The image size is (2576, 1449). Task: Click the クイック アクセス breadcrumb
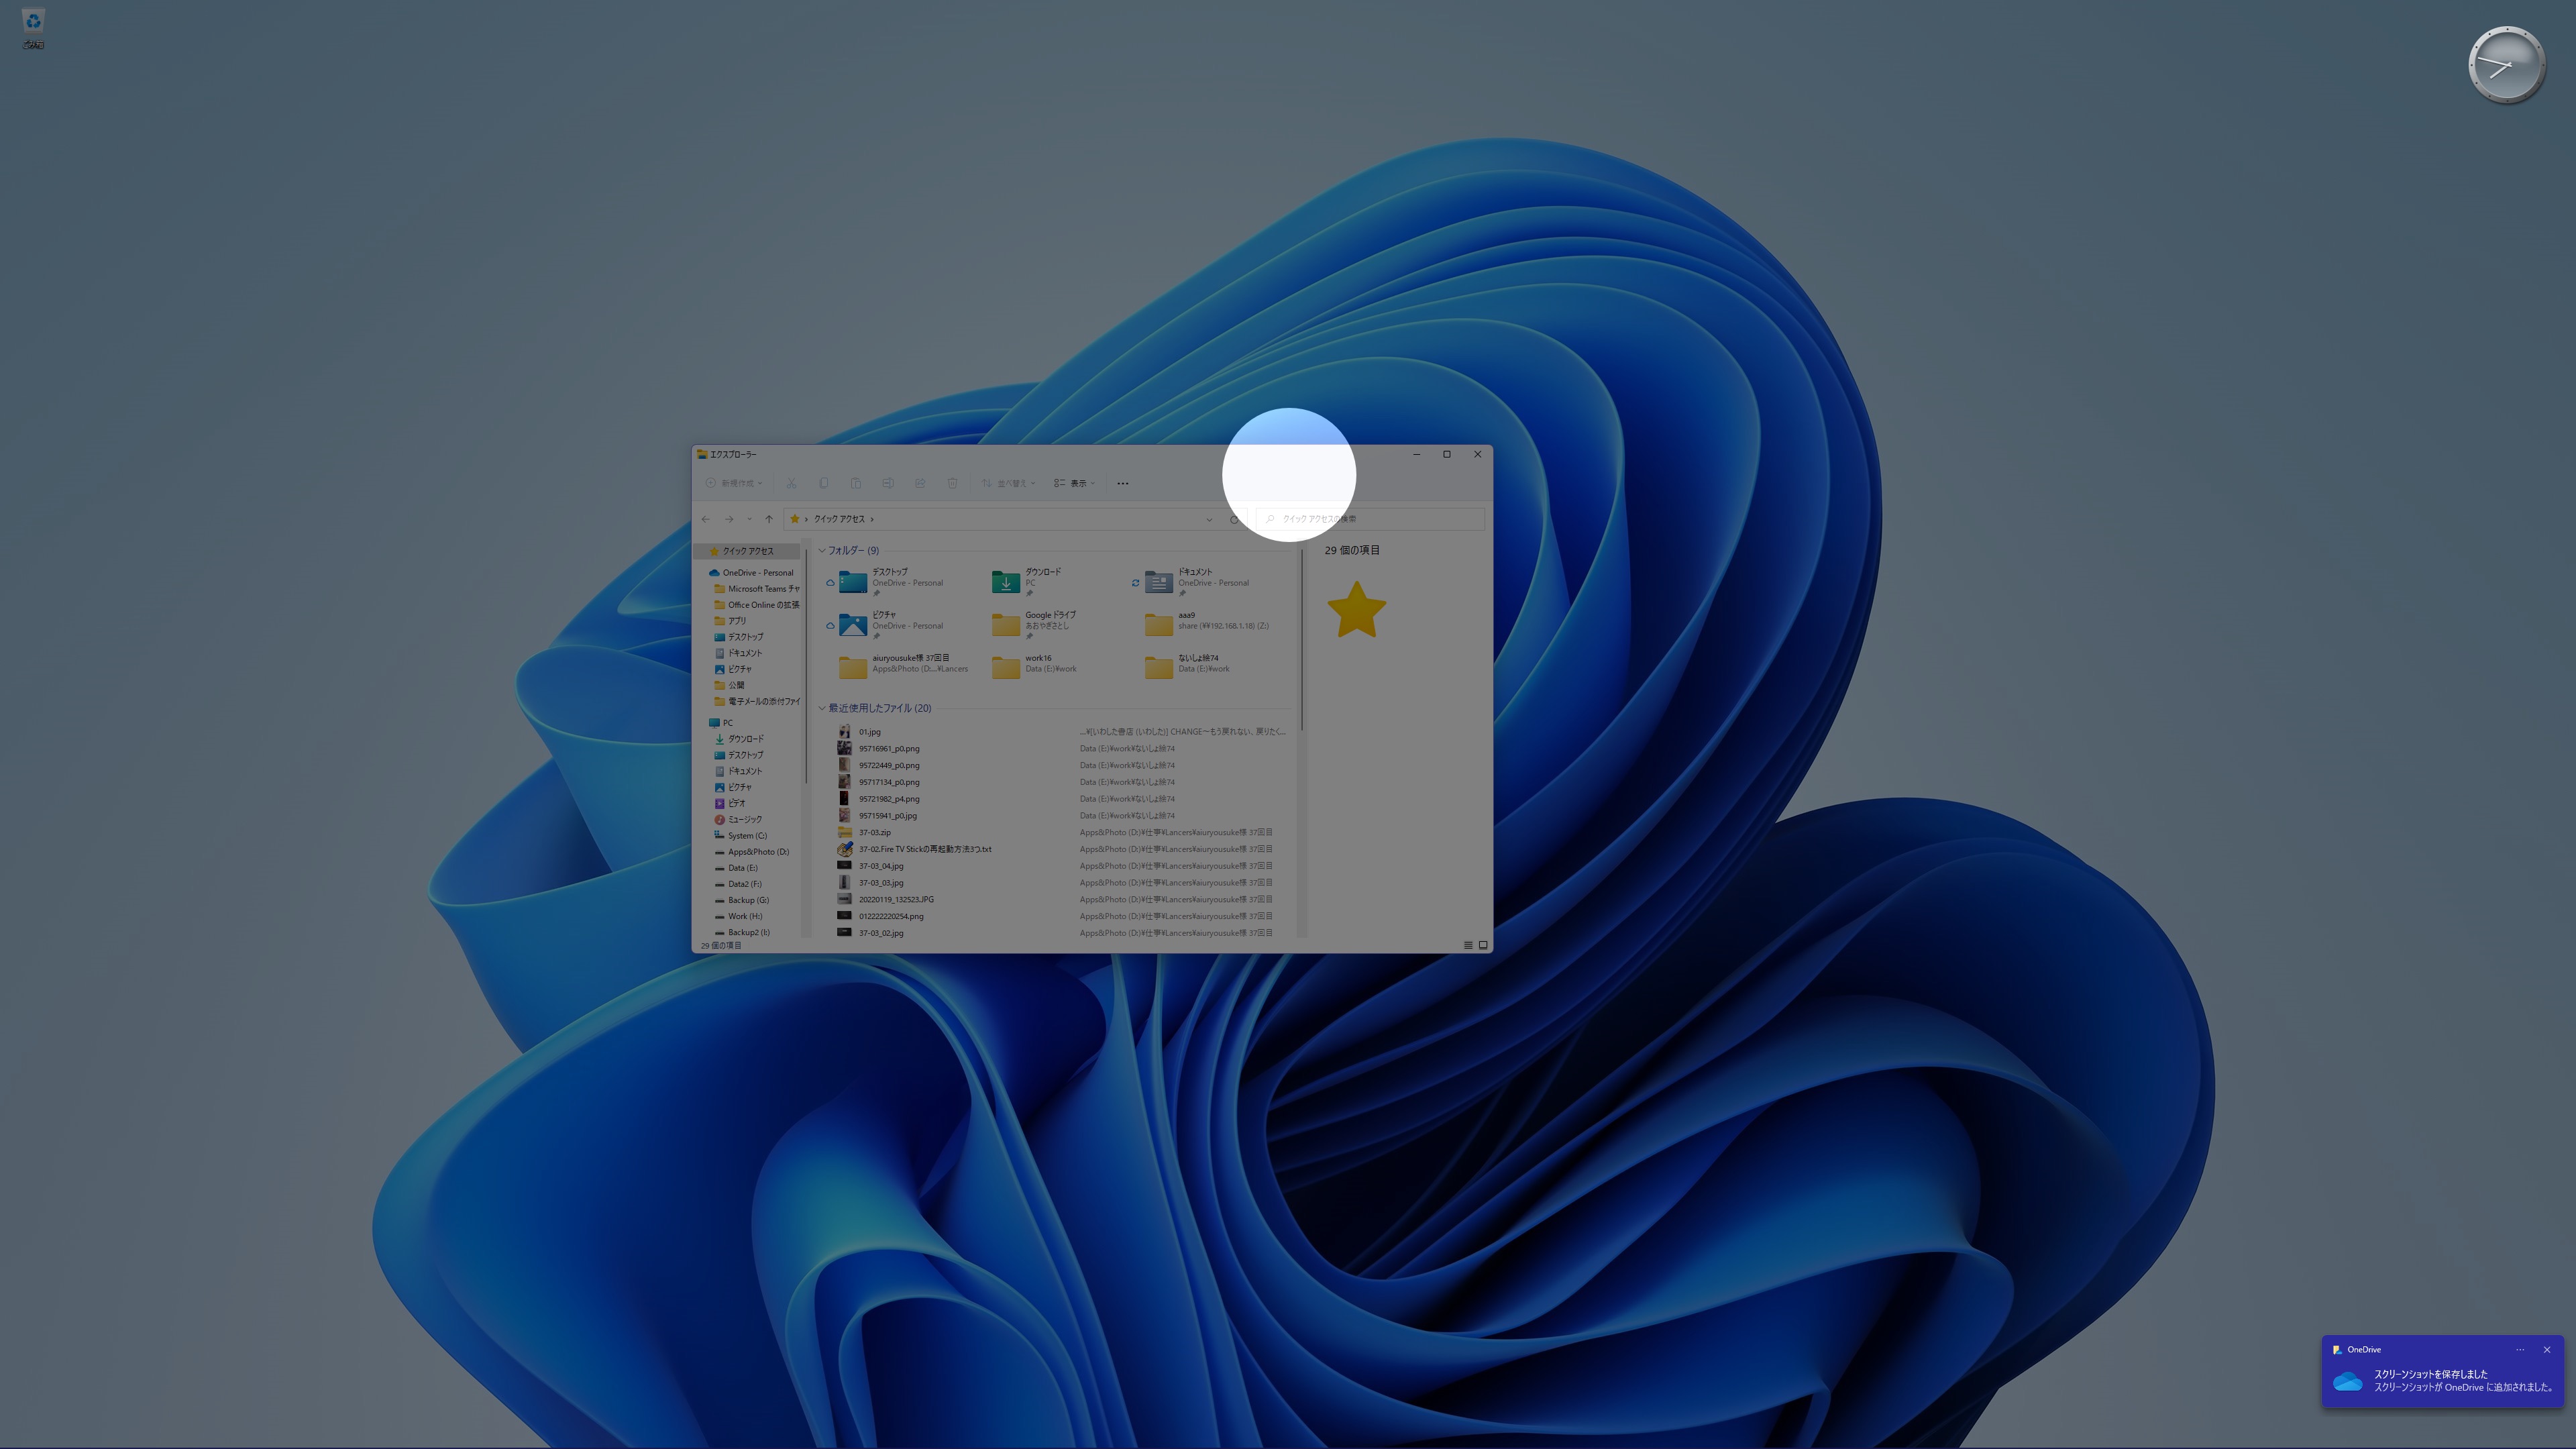839,519
